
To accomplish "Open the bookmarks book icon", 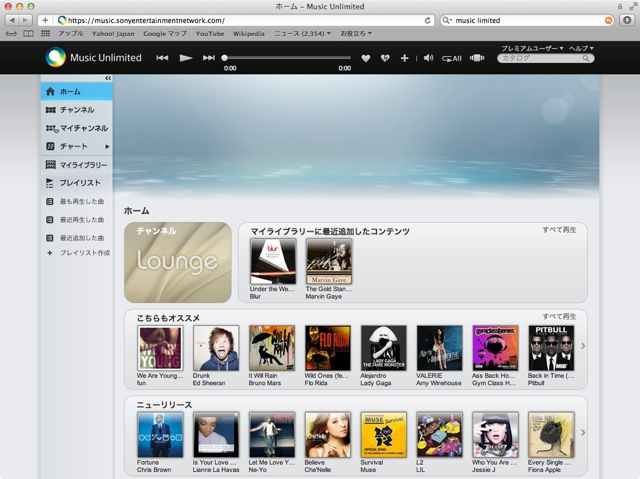I will (x=28, y=33).
